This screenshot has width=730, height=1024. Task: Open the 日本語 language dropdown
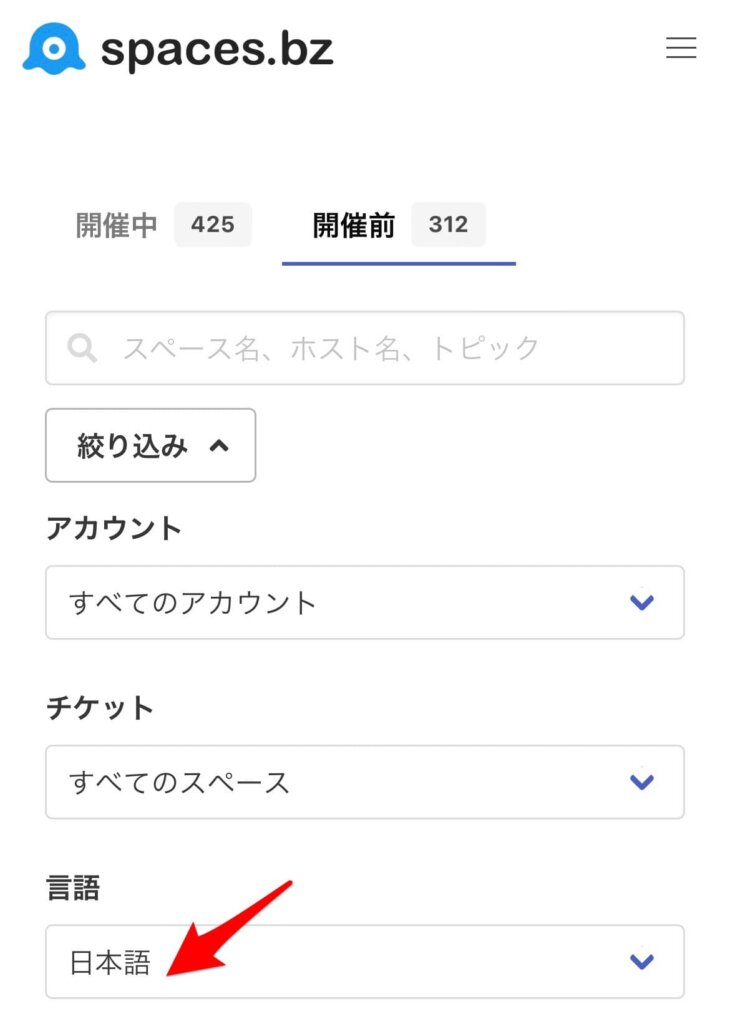click(x=365, y=961)
